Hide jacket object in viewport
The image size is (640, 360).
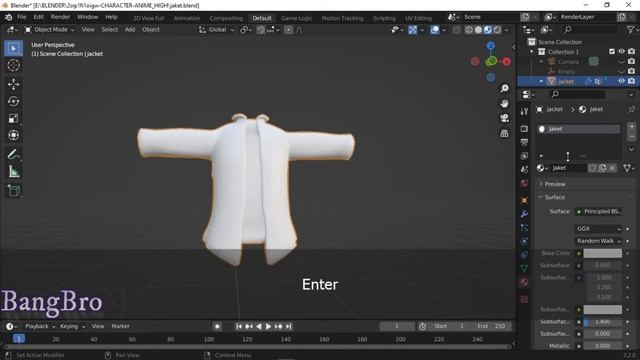click(621, 81)
